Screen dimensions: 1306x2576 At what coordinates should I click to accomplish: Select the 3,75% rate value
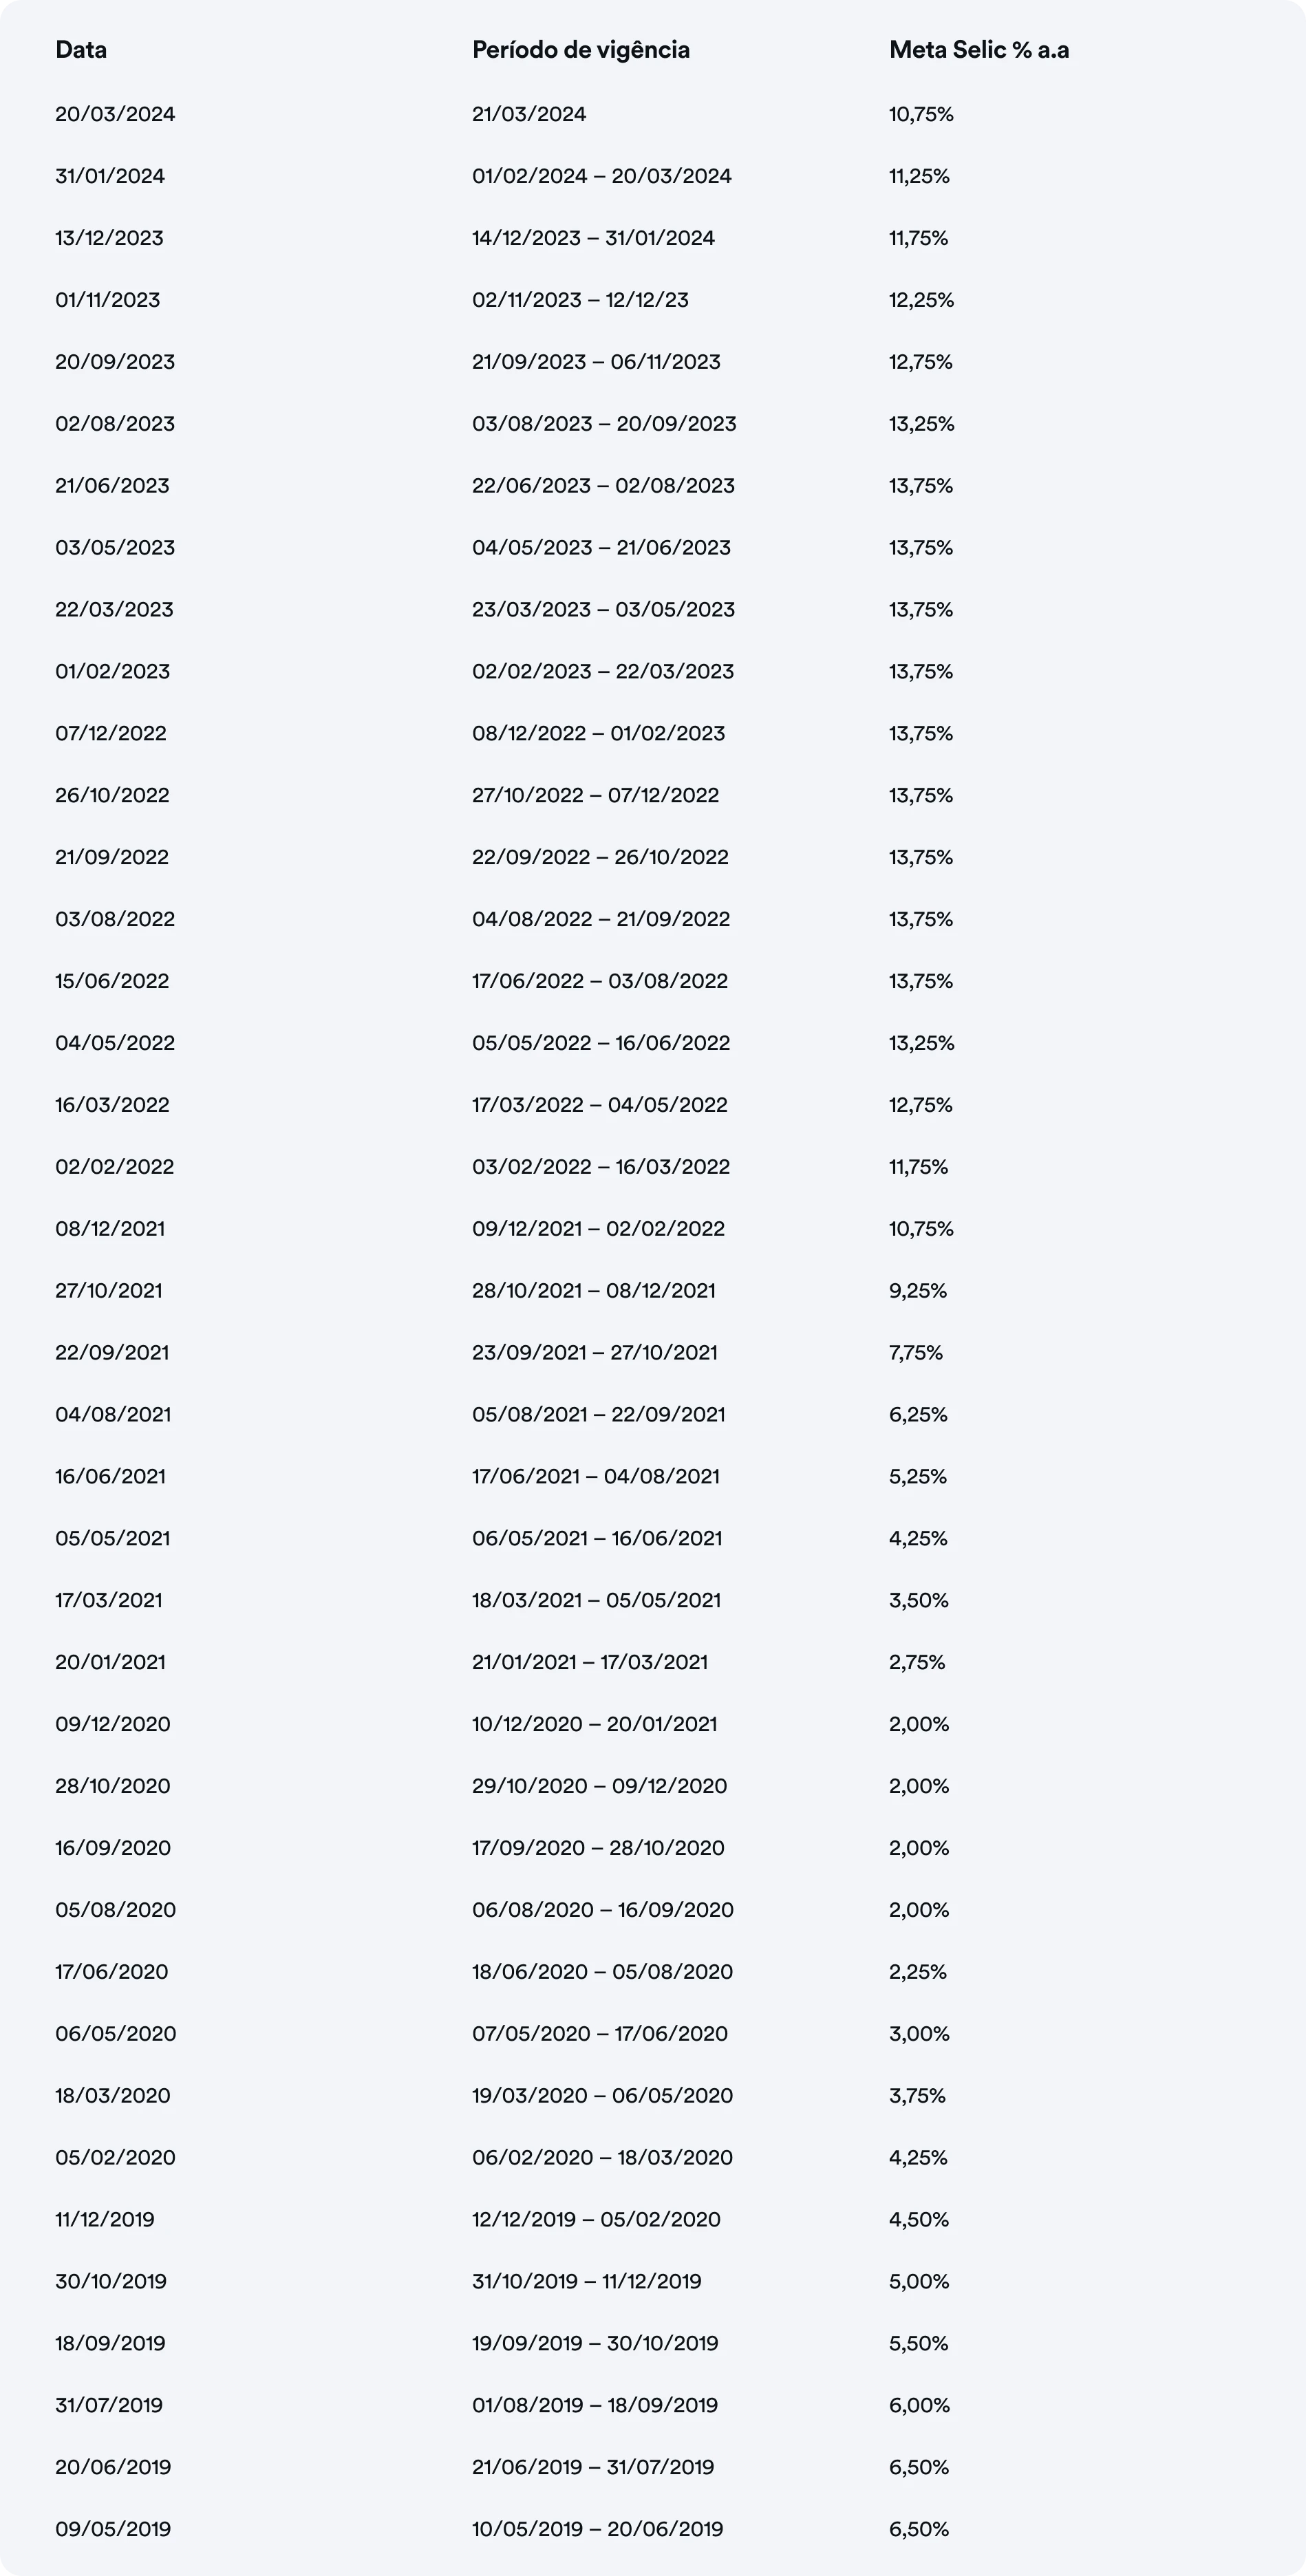coord(917,2095)
